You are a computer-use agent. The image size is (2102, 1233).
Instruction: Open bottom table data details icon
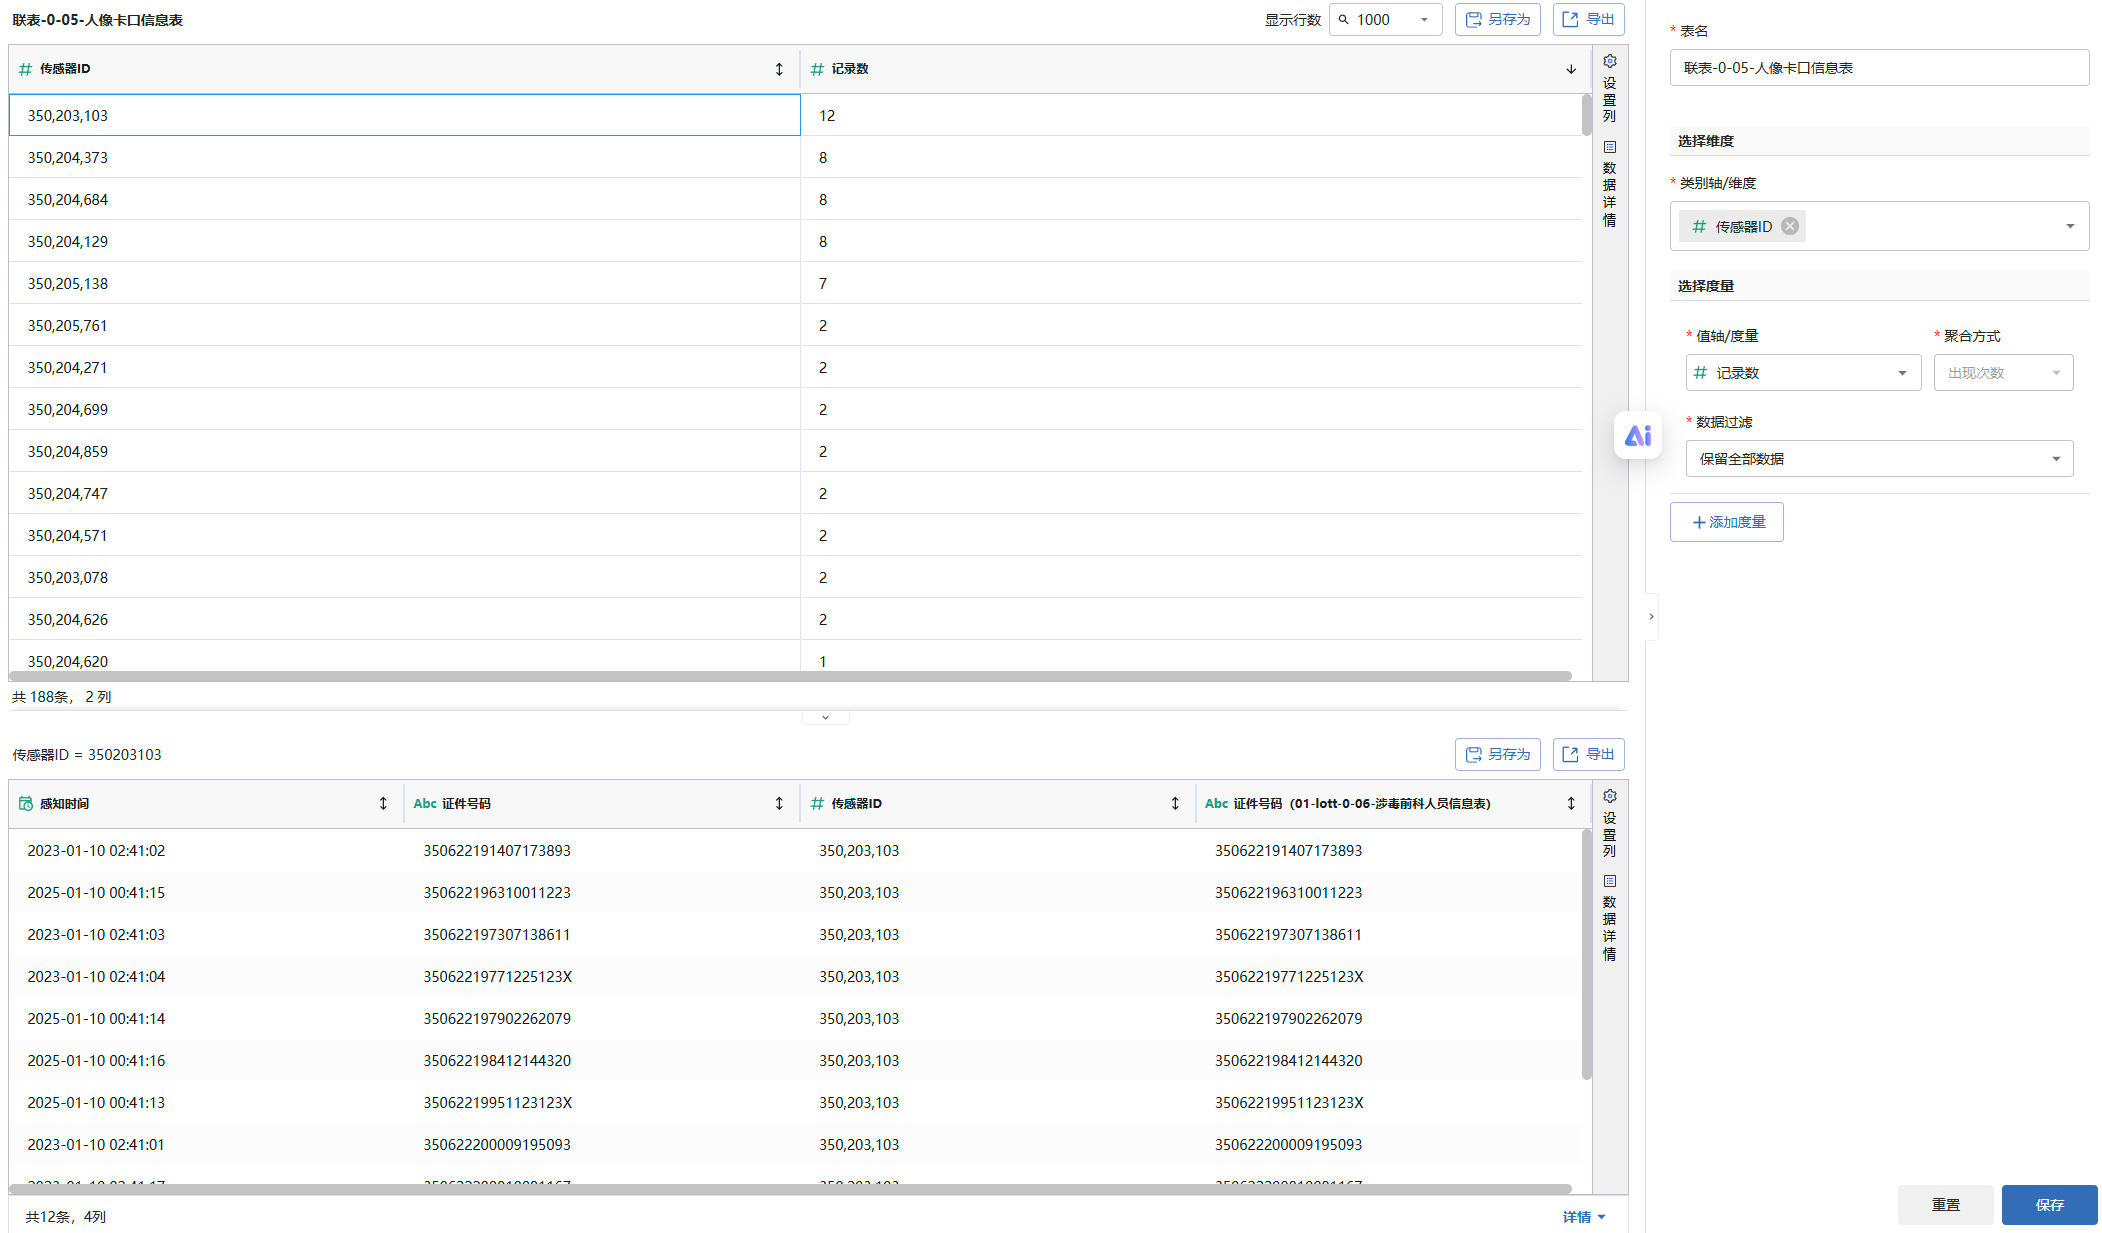click(1609, 882)
